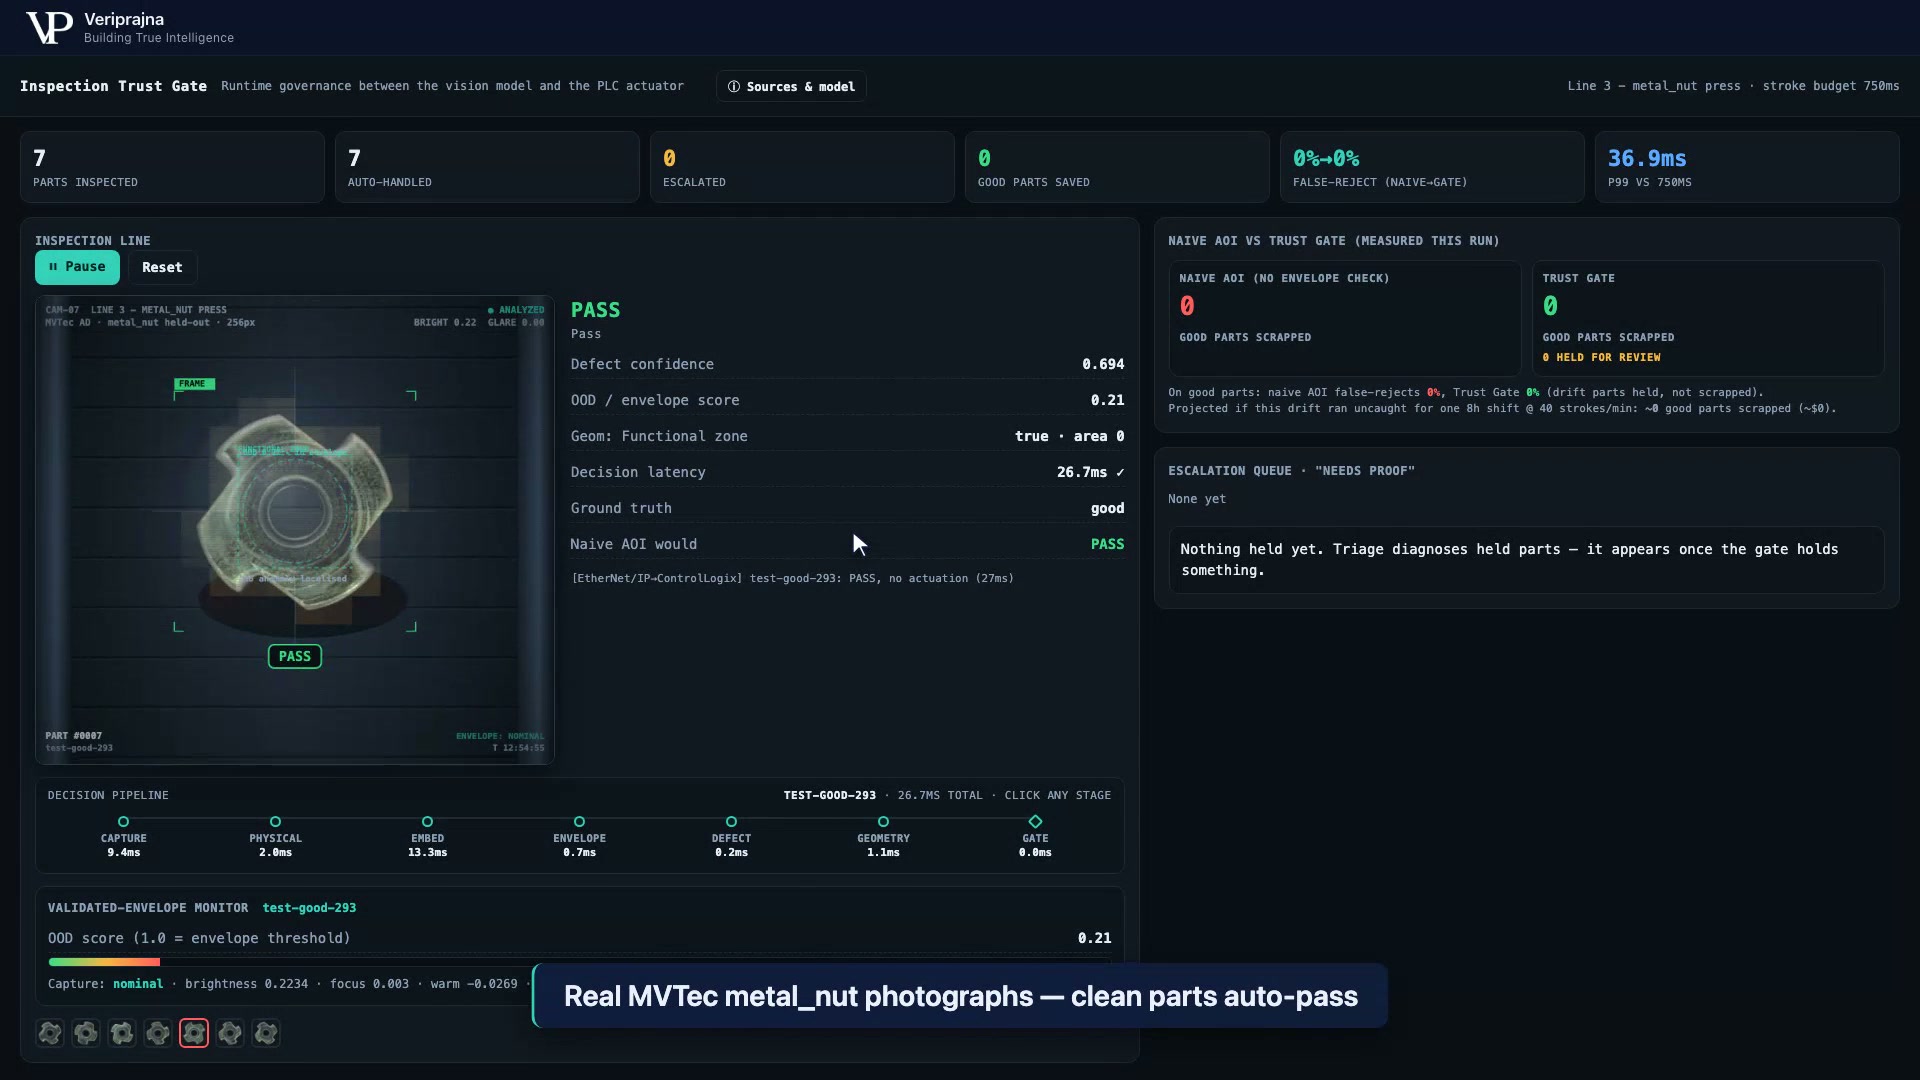Screen dimensions: 1920x1080
Task: Click the Good Parts Saved card
Action: [1117, 167]
